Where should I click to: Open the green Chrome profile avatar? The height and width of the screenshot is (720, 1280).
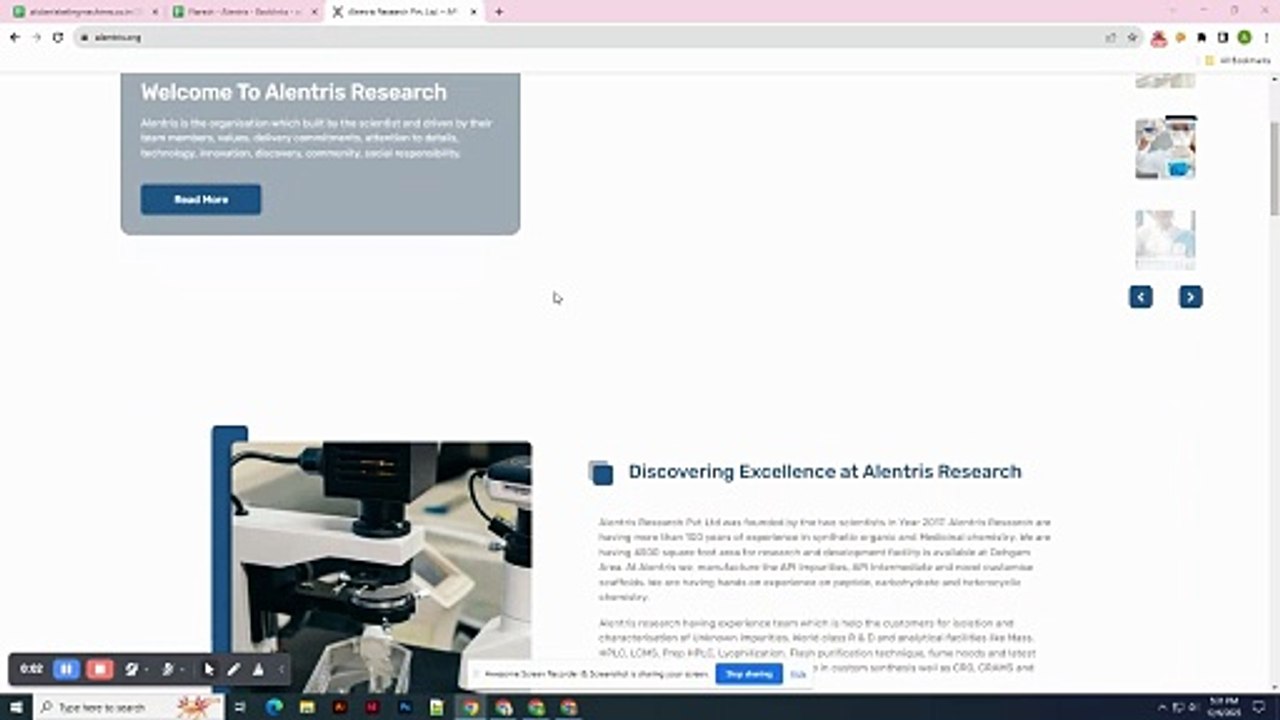click(x=1244, y=37)
